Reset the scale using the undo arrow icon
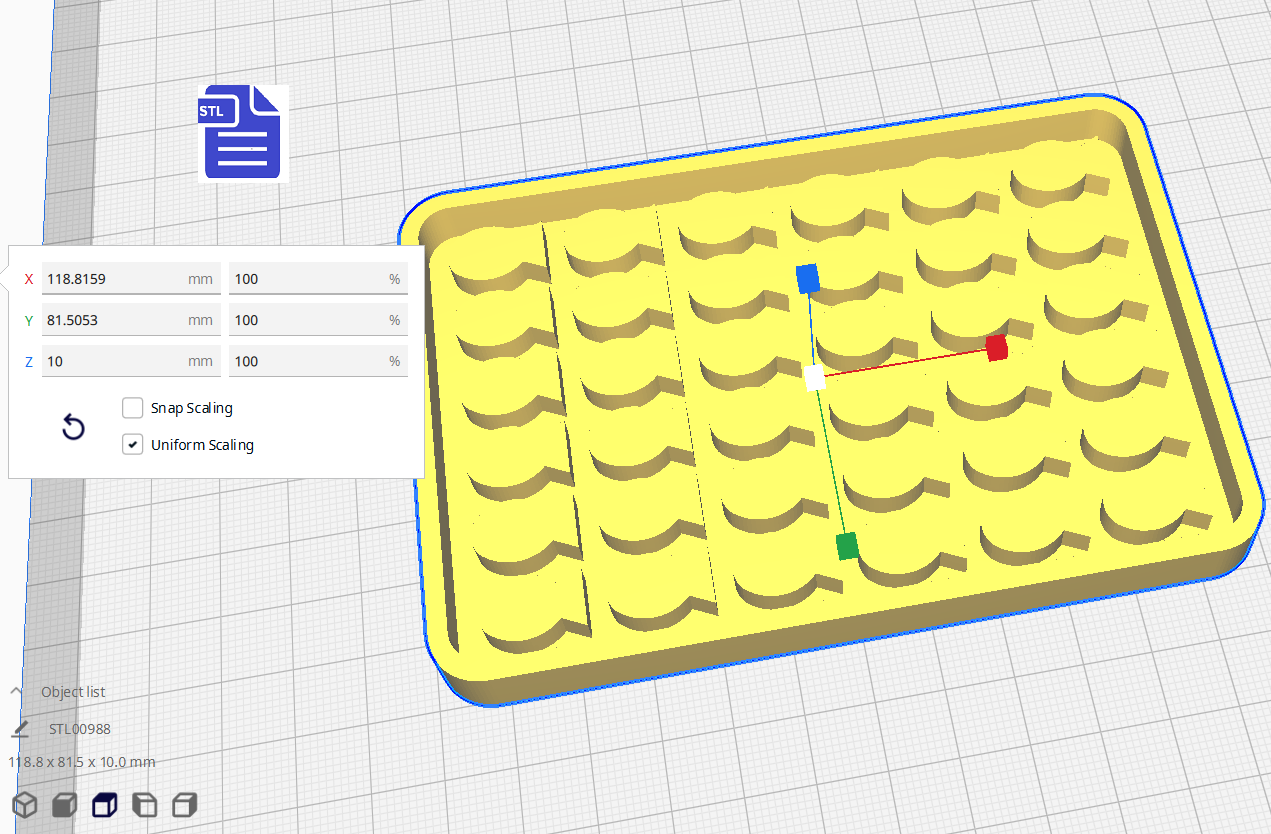Image resolution: width=1271 pixels, height=834 pixels. pos(73,427)
